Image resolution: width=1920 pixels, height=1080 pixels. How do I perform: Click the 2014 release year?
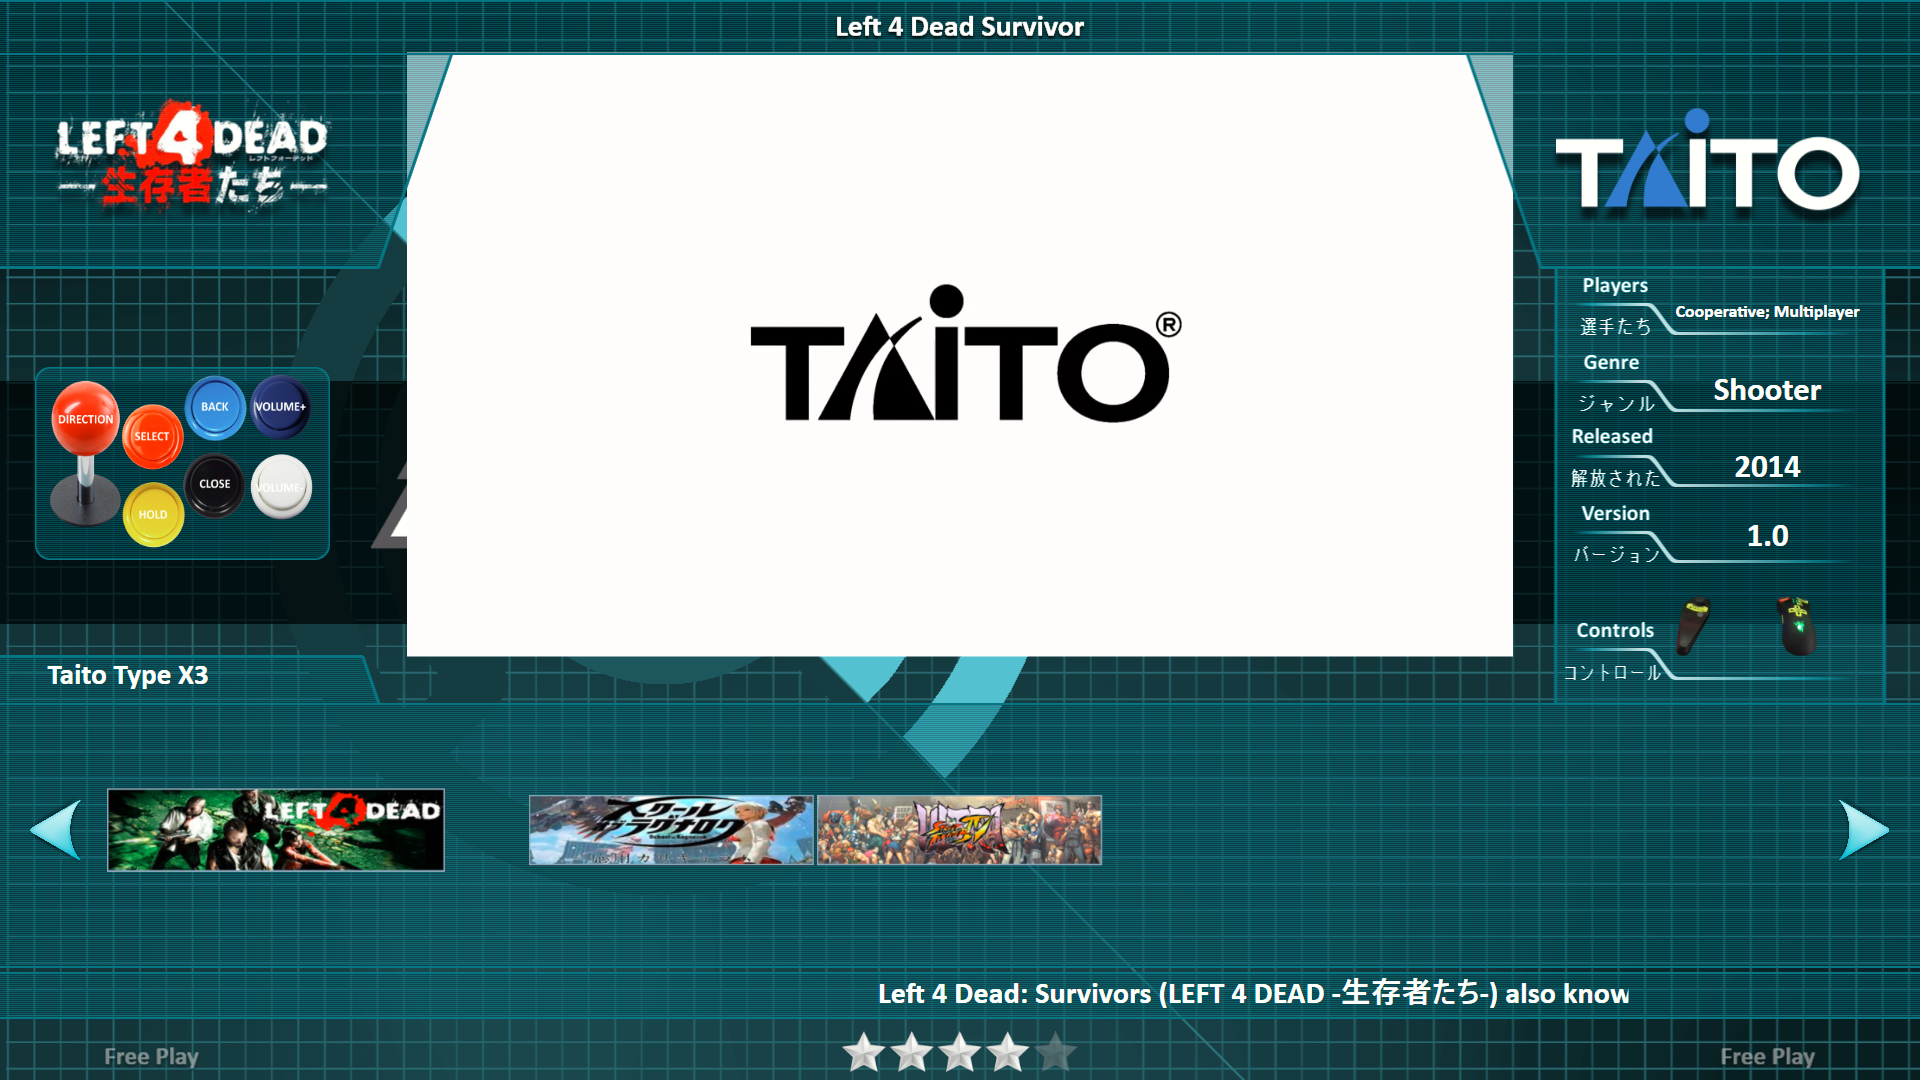[x=1767, y=467]
